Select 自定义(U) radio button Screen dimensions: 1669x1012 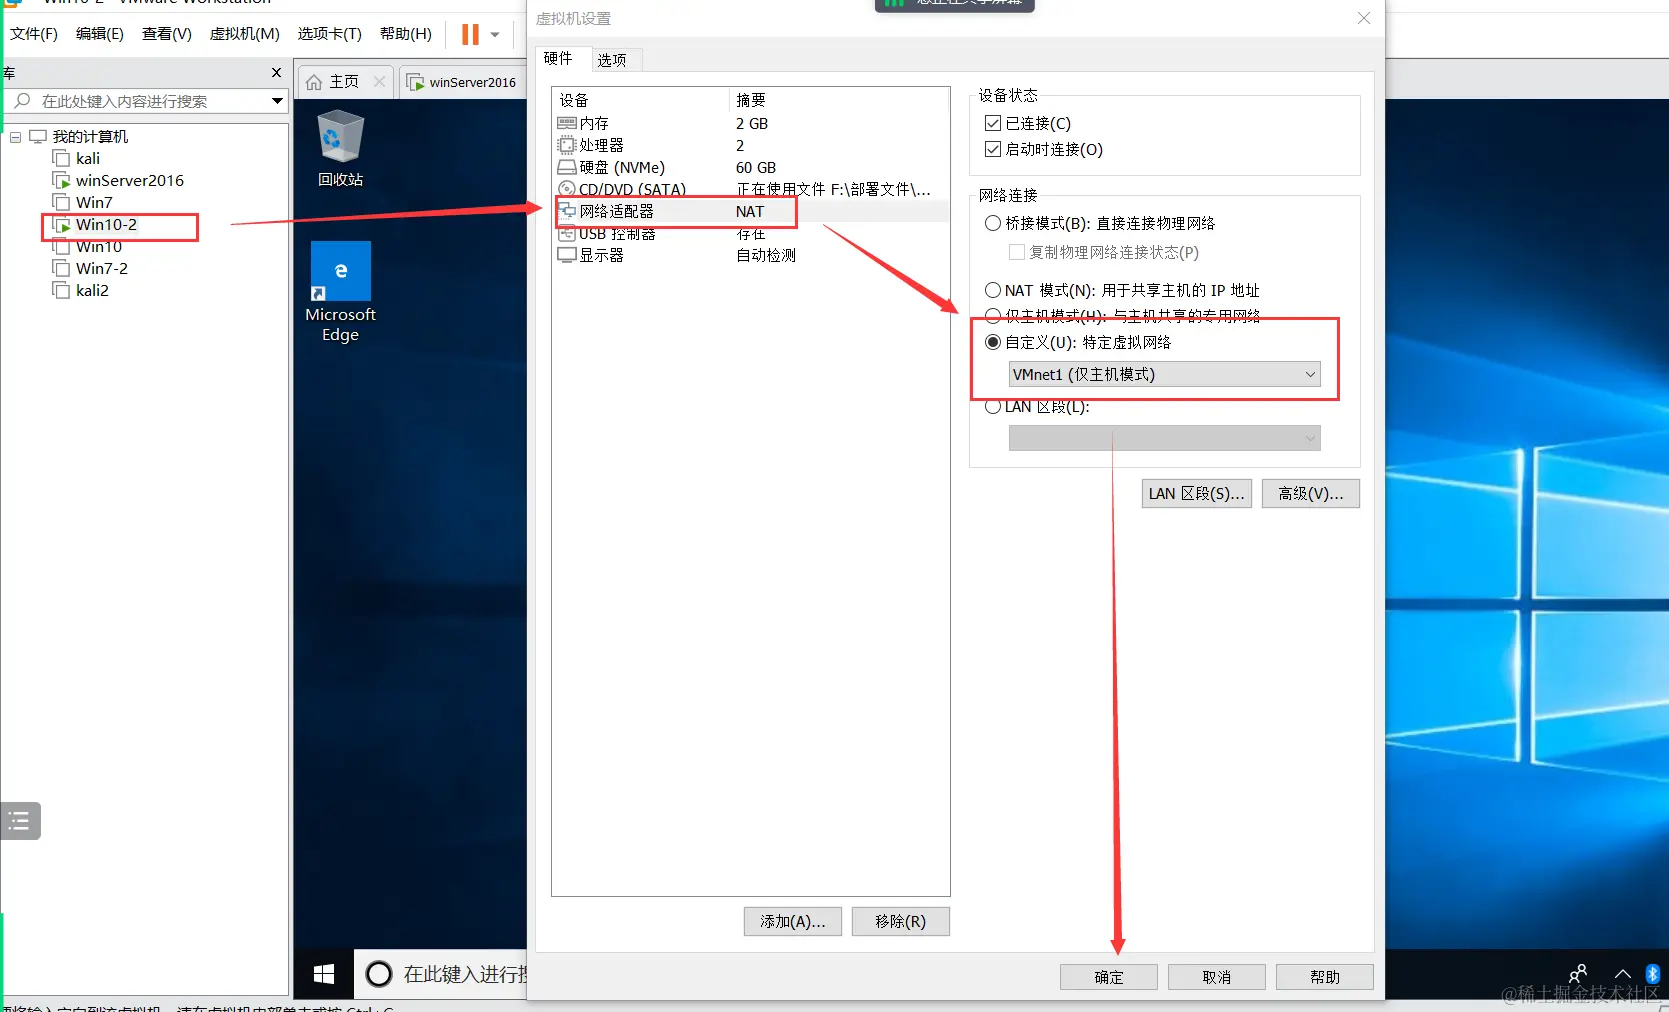[993, 342]
